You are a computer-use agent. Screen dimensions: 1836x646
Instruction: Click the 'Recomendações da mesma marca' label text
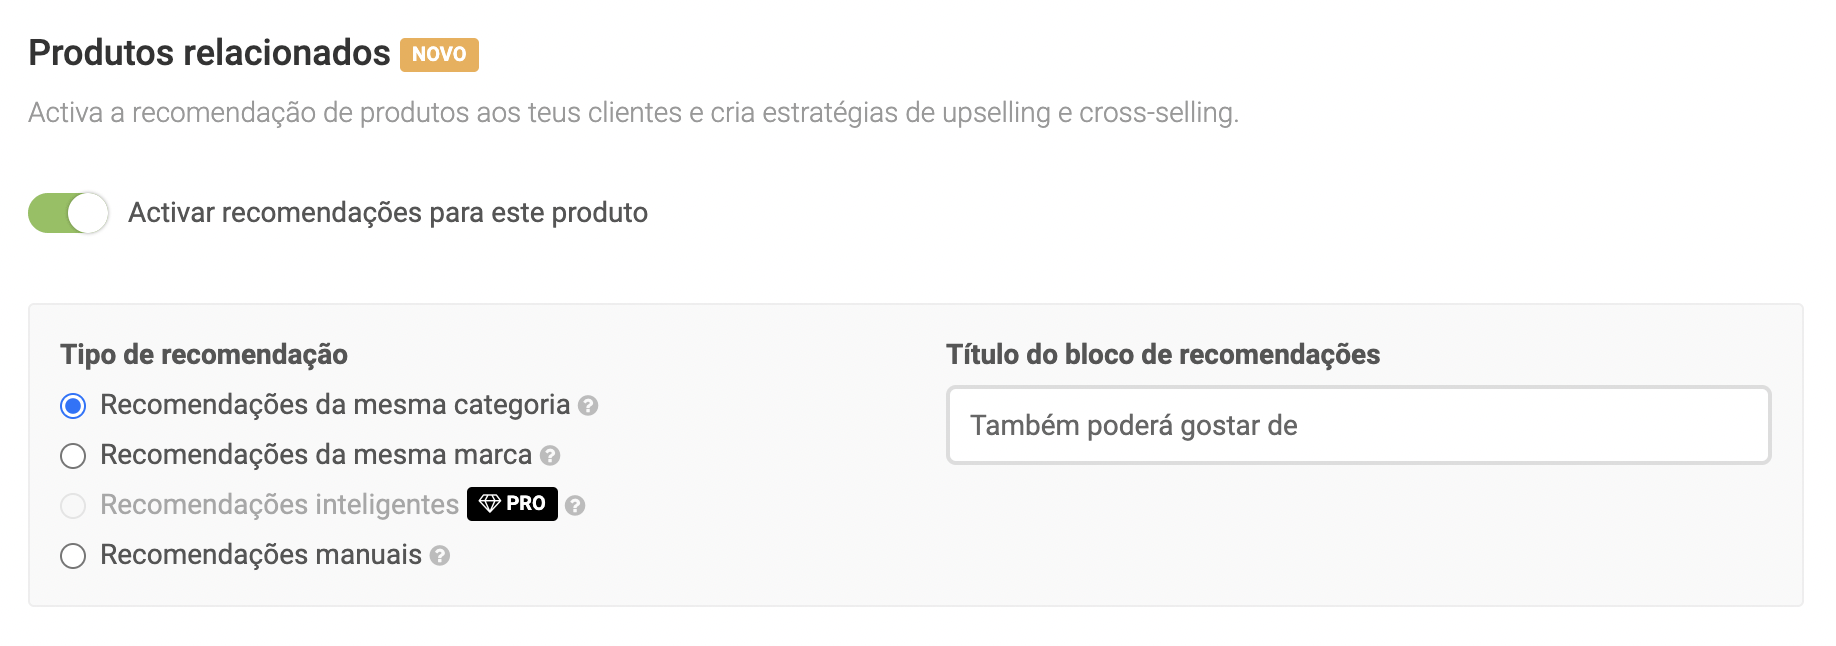coord(316,455)
